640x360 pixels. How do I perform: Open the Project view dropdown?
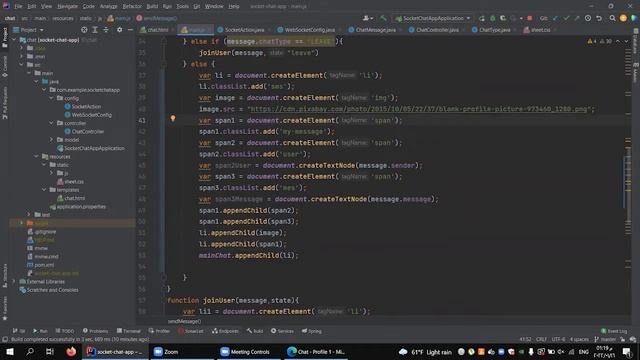click(x=29, y=30)
